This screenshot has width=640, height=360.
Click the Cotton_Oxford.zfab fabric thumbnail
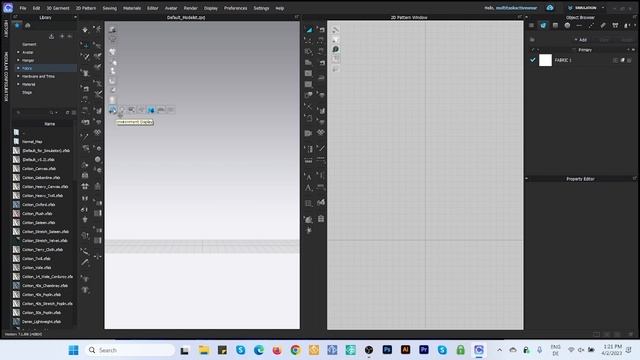[16, 204]
